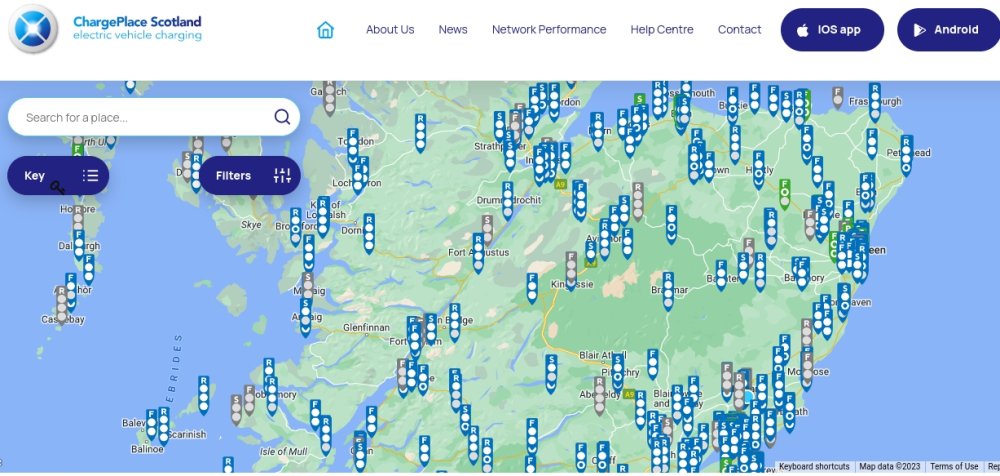Image resolution: width=1000 pixels, height=476 pixels.
Task: Select the grey charger marker at Kingussie
Action: [571, 269]
